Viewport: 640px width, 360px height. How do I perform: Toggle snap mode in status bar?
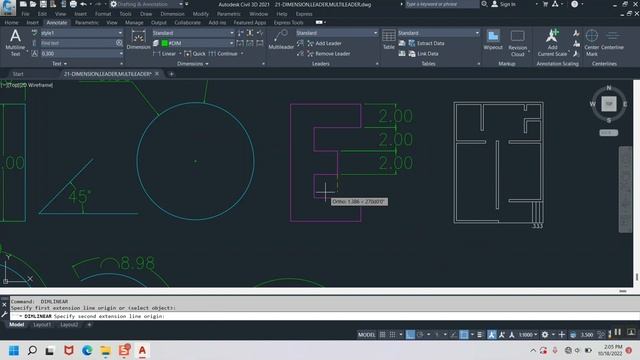tap(392, 335)
